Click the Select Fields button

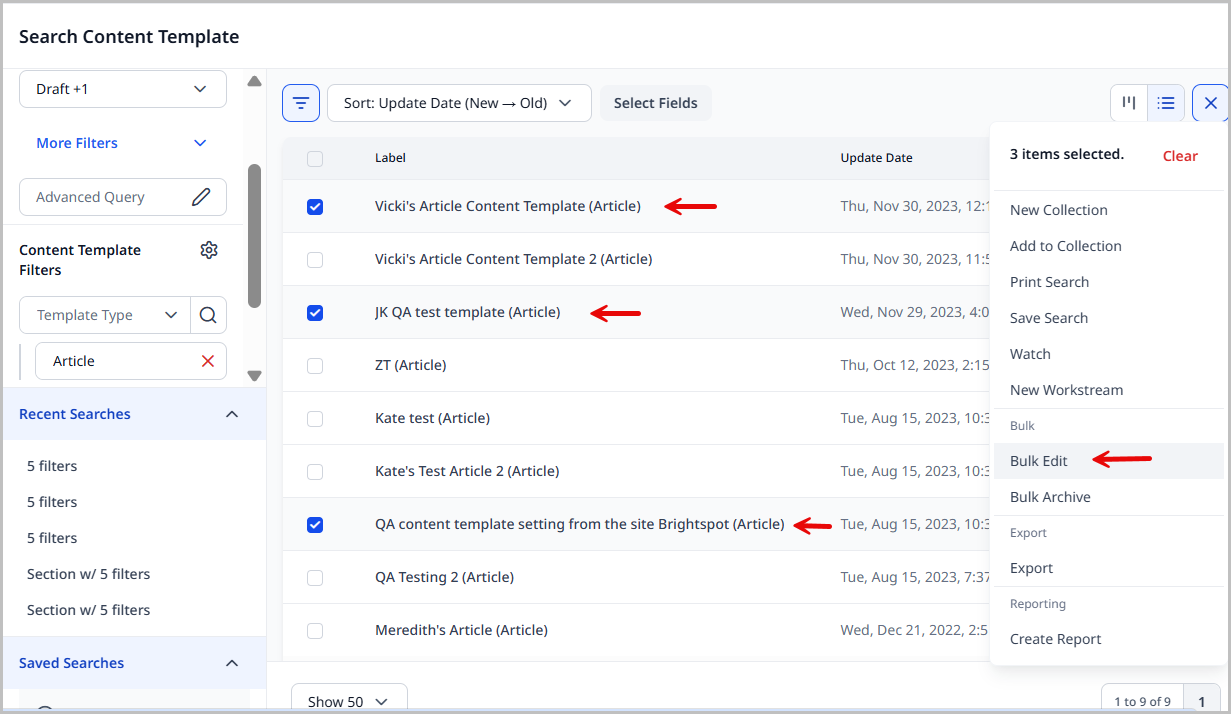pos(655,102)
